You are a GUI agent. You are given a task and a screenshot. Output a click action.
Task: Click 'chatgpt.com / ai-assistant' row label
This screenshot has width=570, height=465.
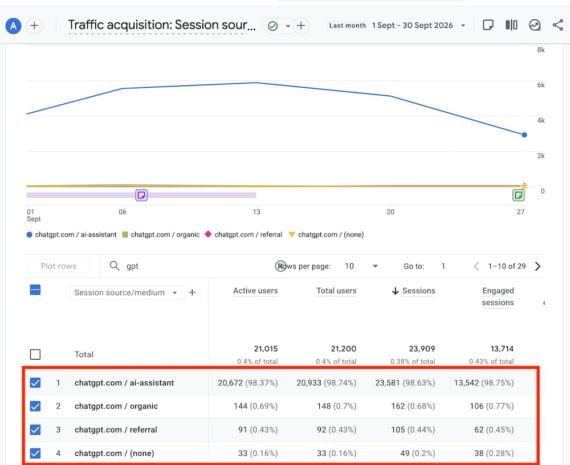click(x=124, y=383)
